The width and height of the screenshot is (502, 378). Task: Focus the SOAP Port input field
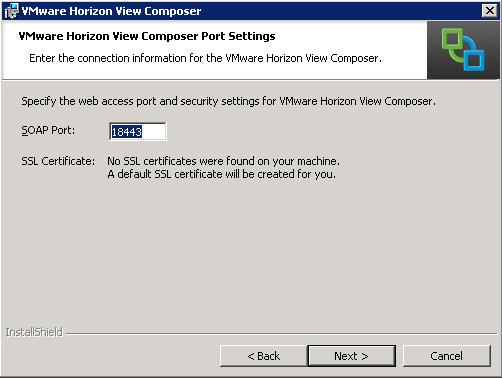[138, 132]
